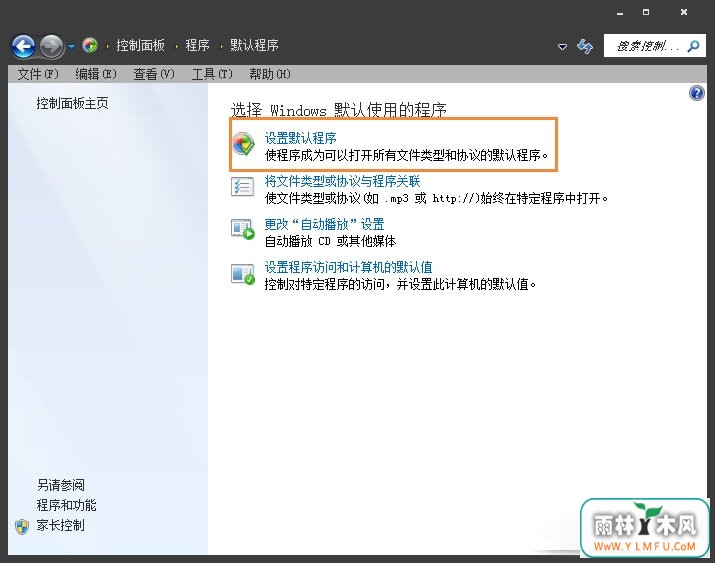Open the 工具(T) menu
The height and width of the screenshot is (563, 715).
click(x=212, y=74)
